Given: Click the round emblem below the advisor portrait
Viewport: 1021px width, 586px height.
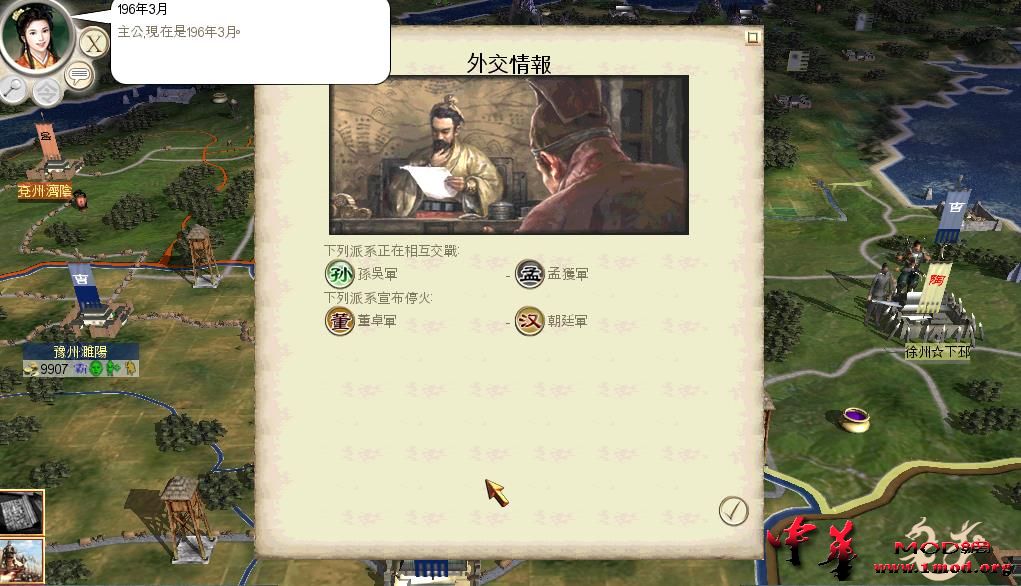Looking at the screenshot, I should pyautogui.click(x=47, y=92).
